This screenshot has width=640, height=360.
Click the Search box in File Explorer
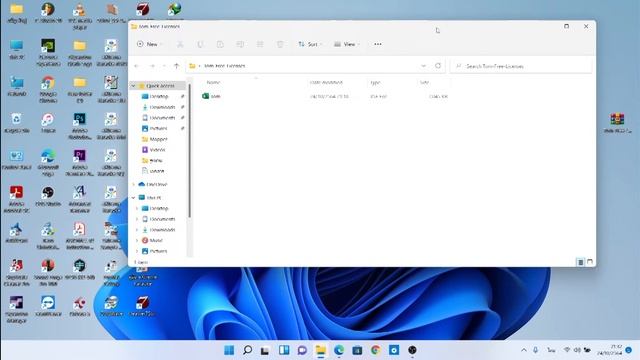pos(521,66)
